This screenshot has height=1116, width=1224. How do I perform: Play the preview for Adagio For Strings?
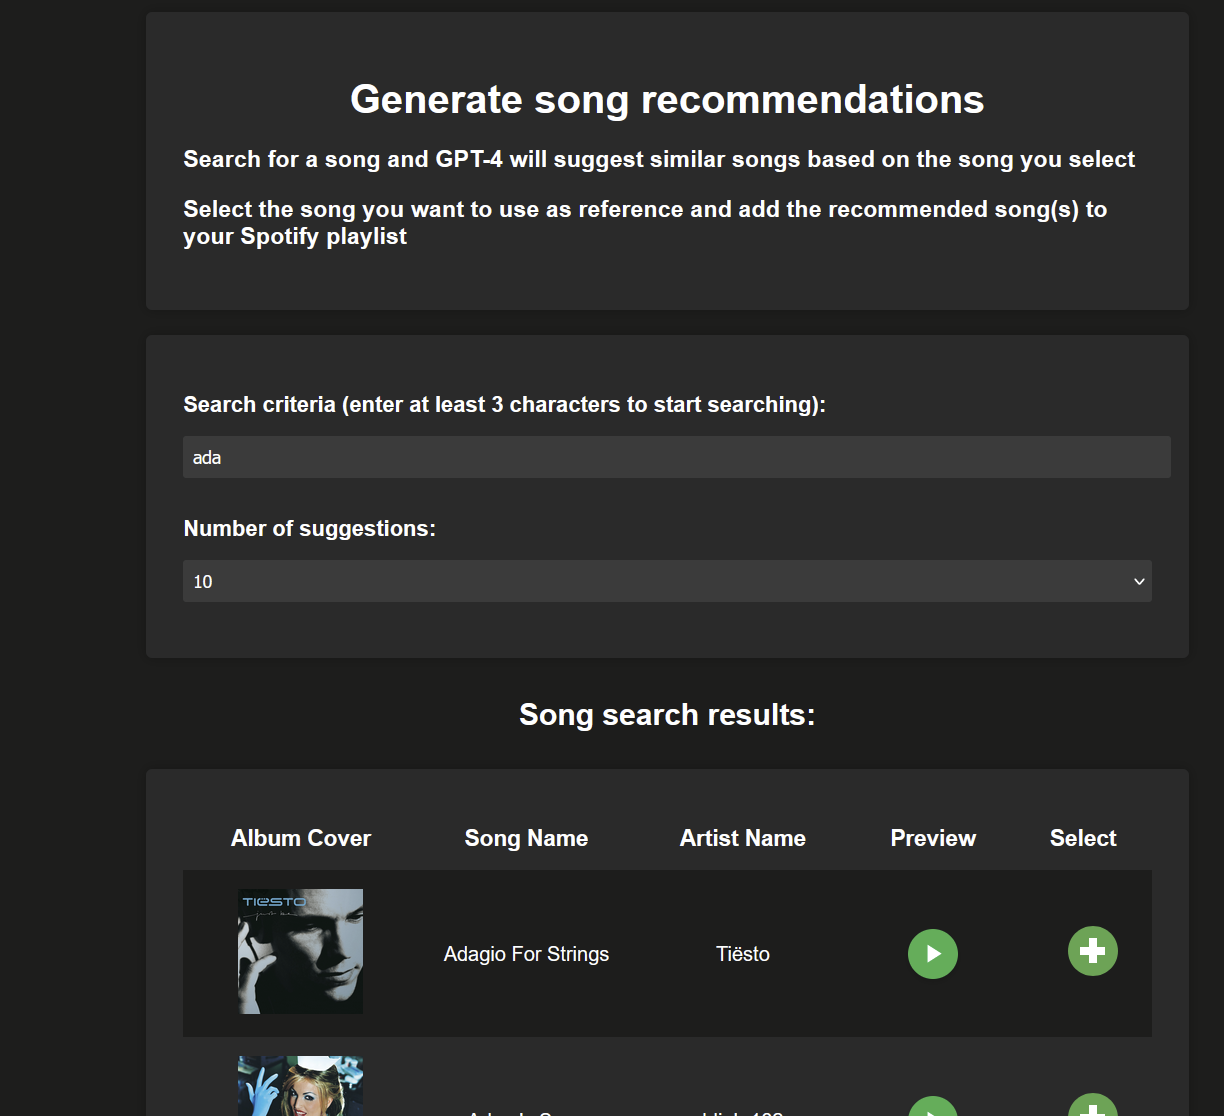pyautogui.click(x=932, y=953)
